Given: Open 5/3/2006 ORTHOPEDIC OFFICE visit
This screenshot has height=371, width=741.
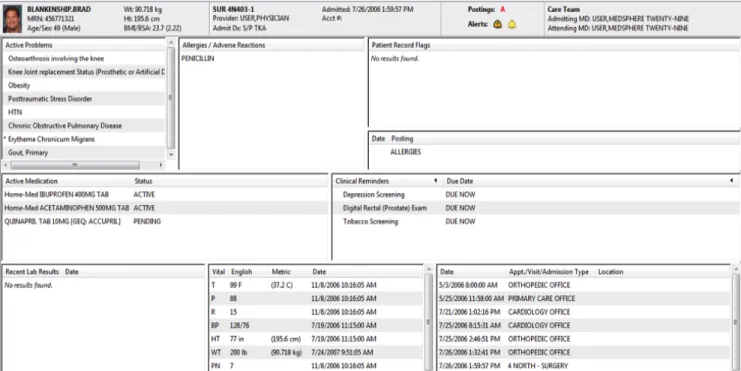Looking at the screenshot, I should click(x=584, y=285).
